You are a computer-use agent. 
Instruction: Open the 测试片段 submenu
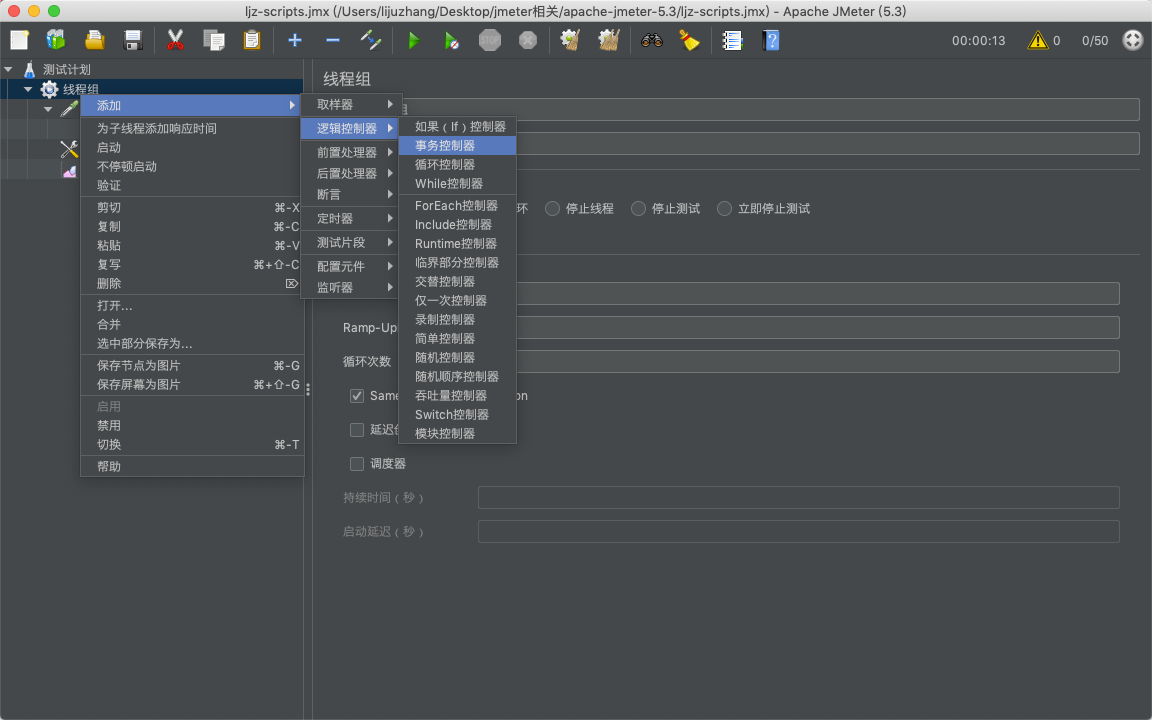(351, 242)
